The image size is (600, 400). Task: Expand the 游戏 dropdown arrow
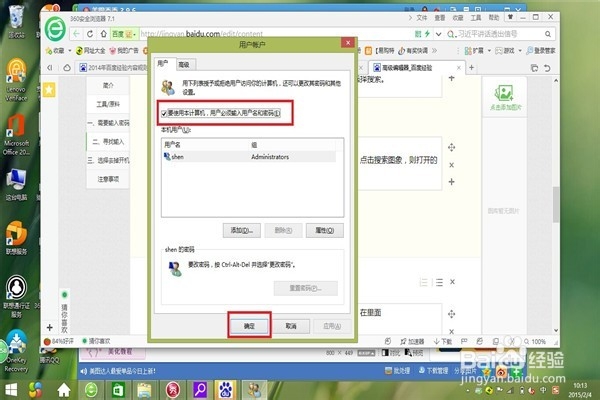[520, 51]
